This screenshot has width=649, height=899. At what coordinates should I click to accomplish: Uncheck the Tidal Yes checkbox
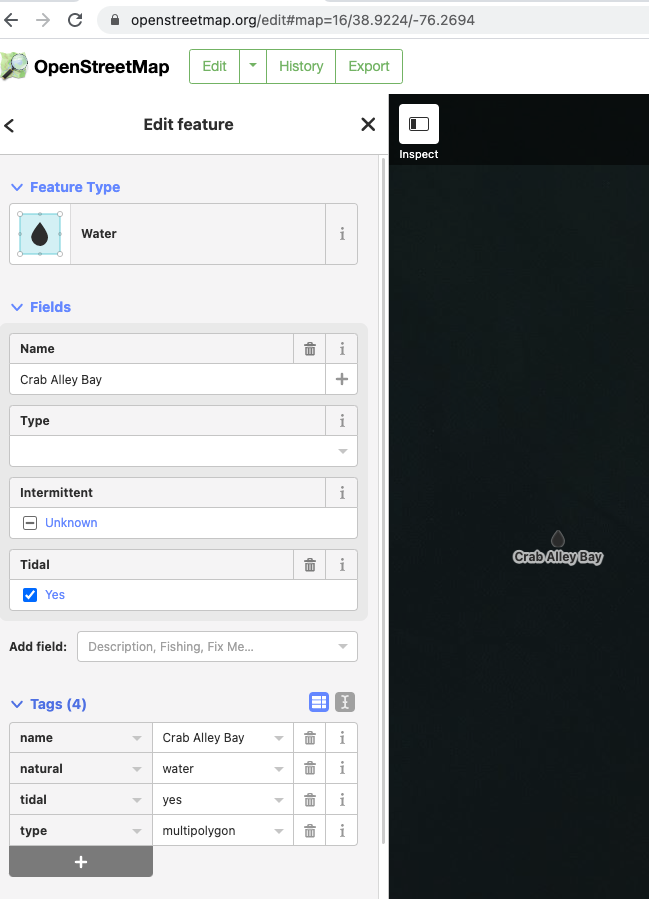pos(30,595)
